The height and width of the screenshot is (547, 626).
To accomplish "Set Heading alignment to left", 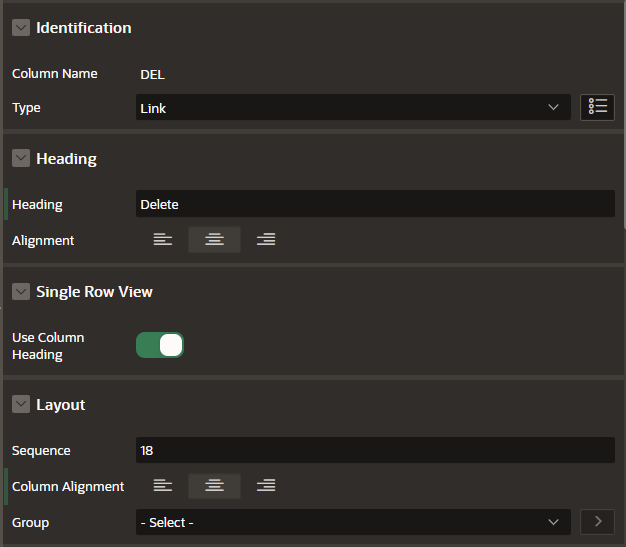I will 162,240.
